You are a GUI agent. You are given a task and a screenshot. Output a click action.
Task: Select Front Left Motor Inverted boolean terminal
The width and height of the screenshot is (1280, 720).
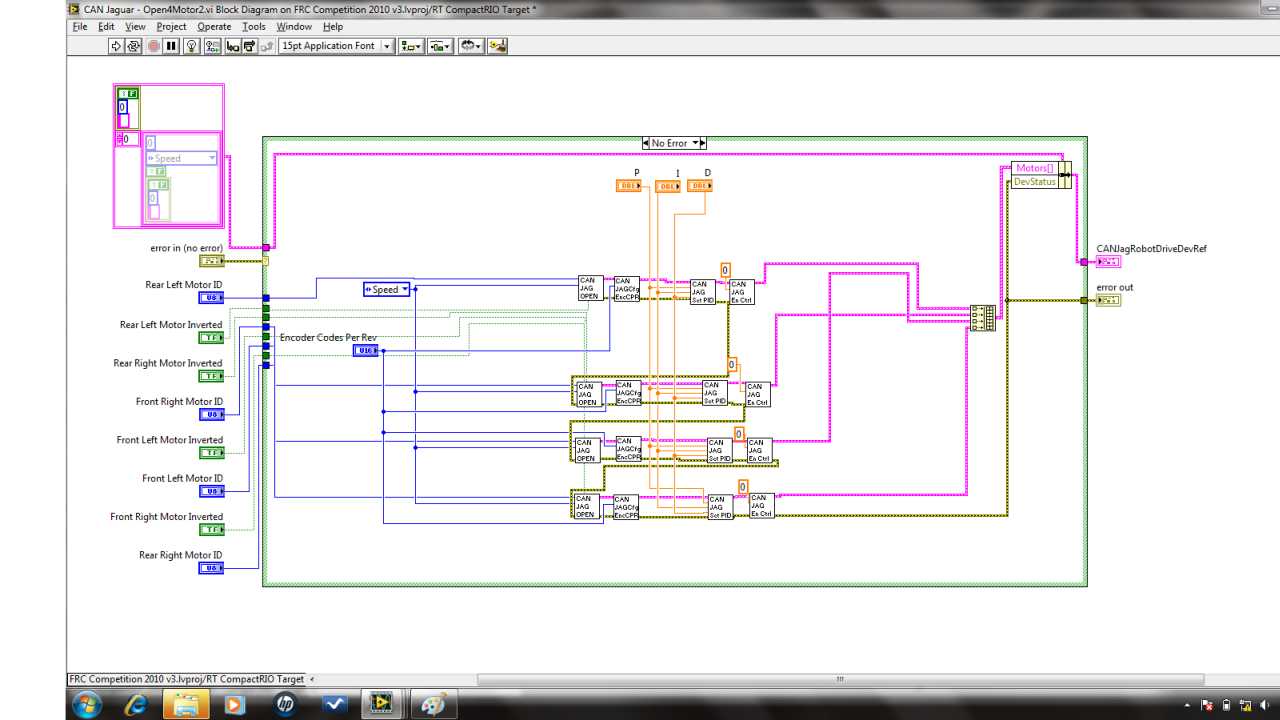tap(212, 453)
